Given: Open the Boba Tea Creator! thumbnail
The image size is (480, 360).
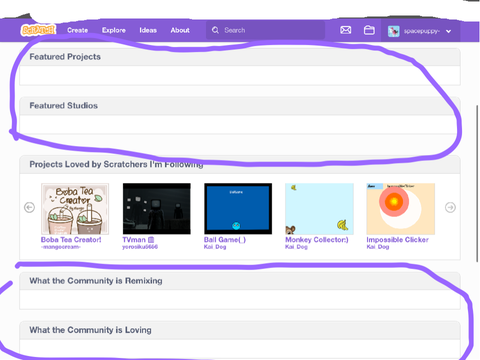Looking at the screenshot, I should click(75, 209).
